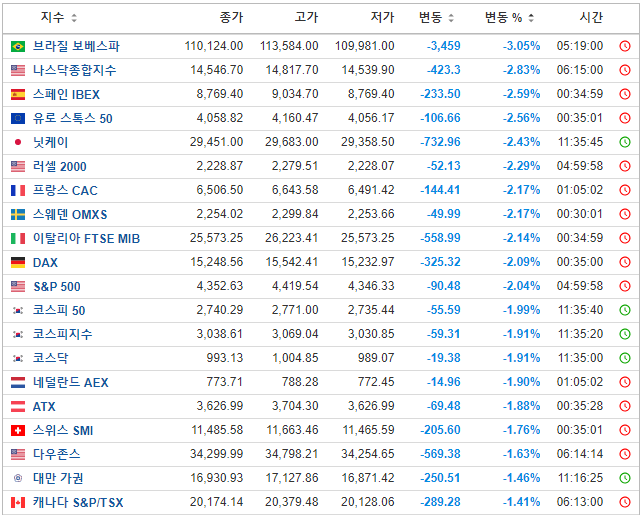Image resolution: width=642 pixels, height=515 pixels.
Task: Click the Italy flag icon beside 이탈리아 FTSE MIB
Action: click(18, 238)
